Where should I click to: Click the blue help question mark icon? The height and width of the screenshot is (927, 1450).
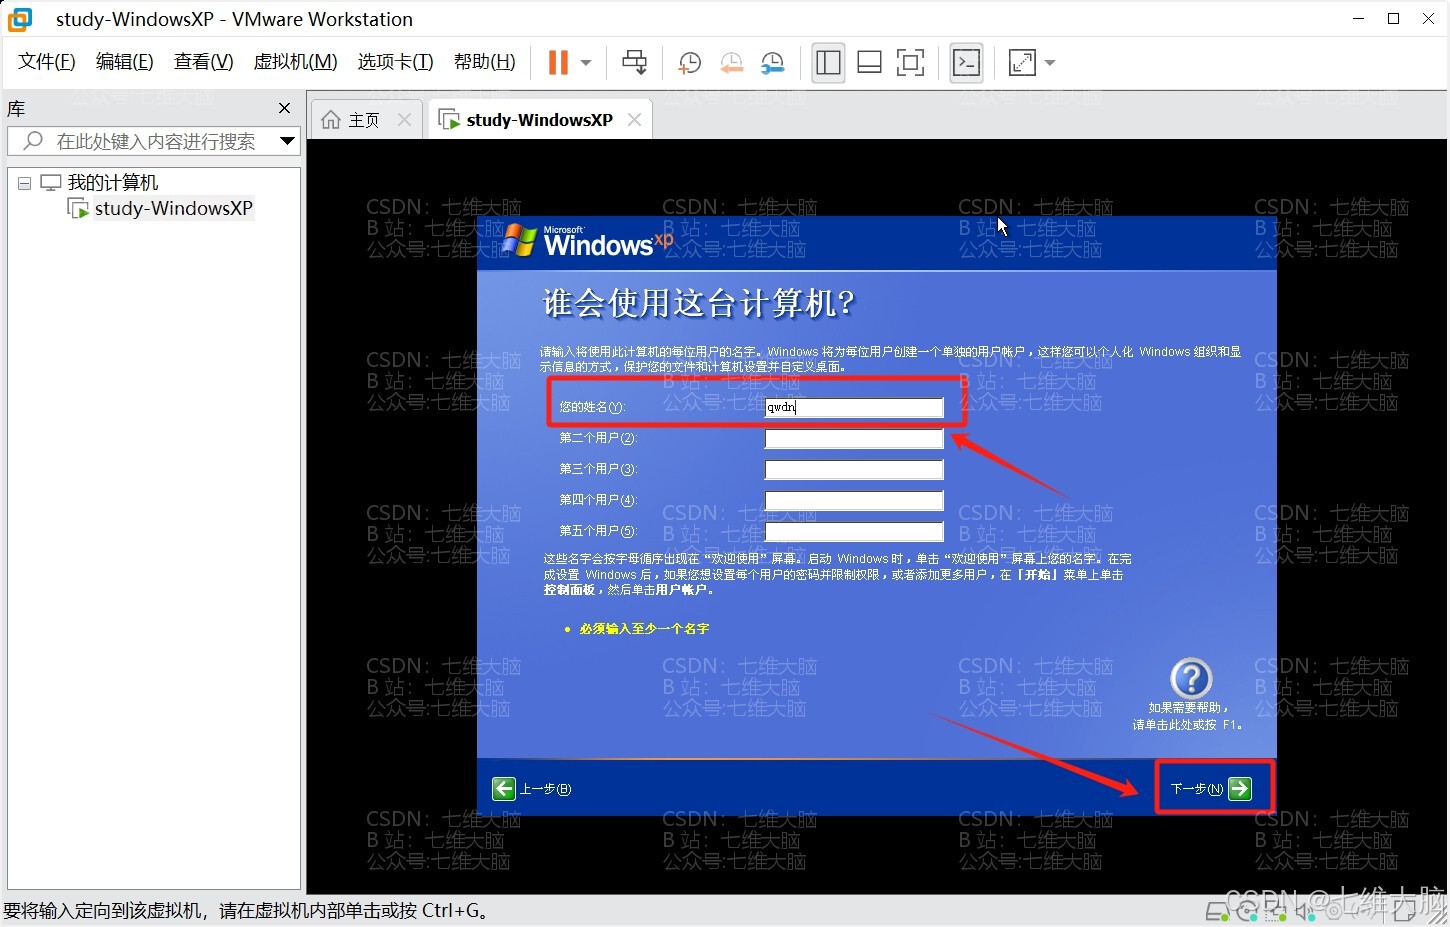1190,679
